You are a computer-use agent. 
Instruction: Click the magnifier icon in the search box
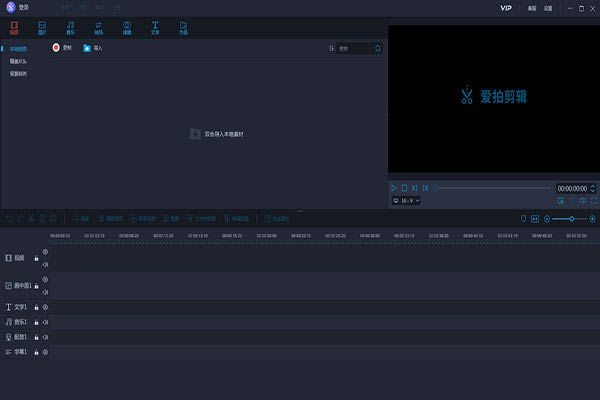pyautogui.click(x=377, y=48)
